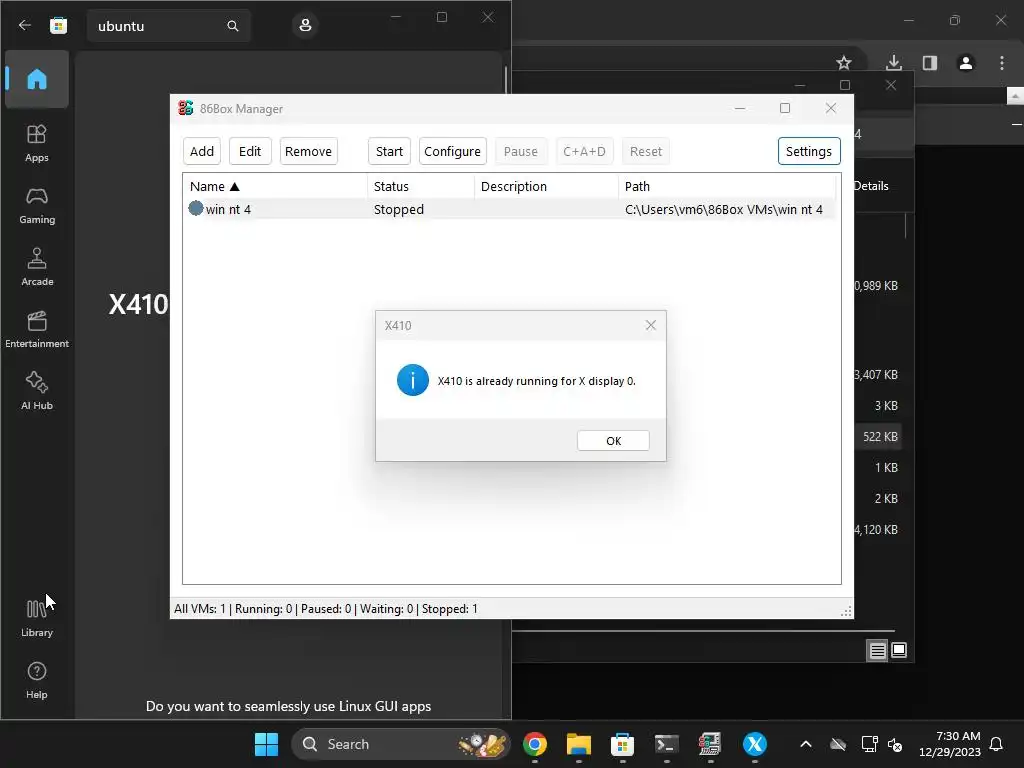The height and width of the screenshot is (768, 1024).
Task: Click the VM path cell text
Action: 724,209
